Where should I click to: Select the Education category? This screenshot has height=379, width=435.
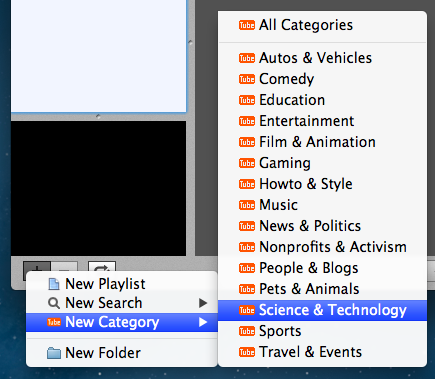click(x=322, y=100)
